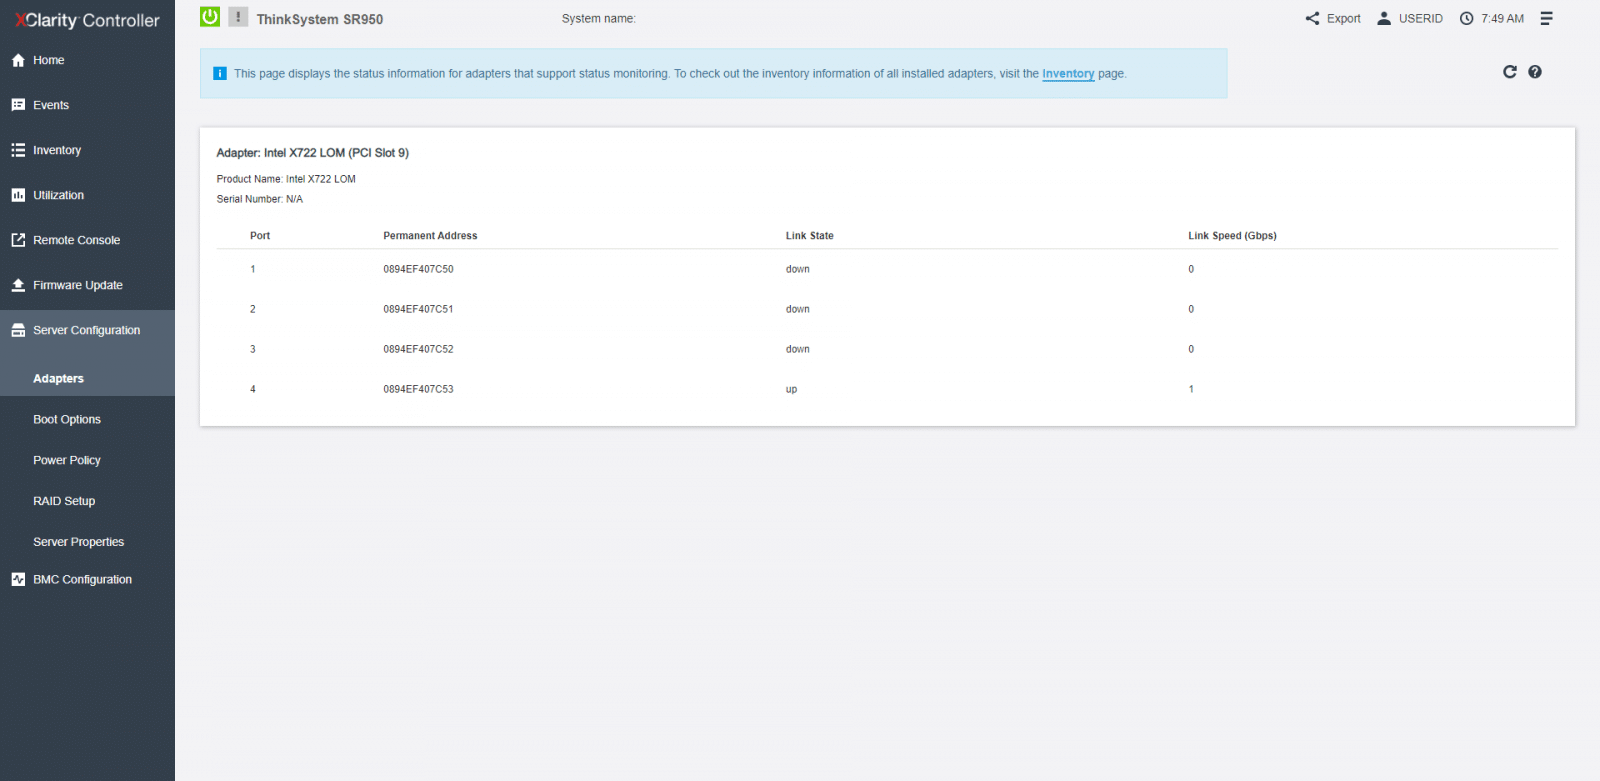Click the Port column header
This screenshot has width=1600, height=781.
click(260, 236)
